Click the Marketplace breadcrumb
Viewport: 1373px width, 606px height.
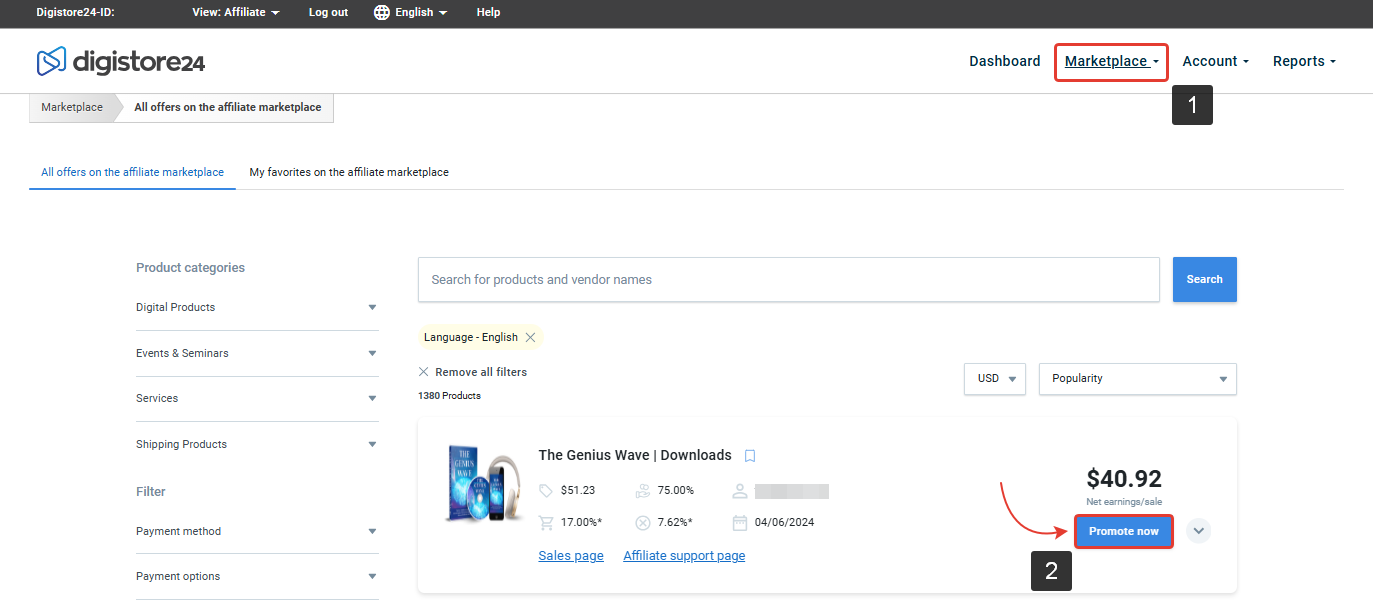tap(72, 107)
